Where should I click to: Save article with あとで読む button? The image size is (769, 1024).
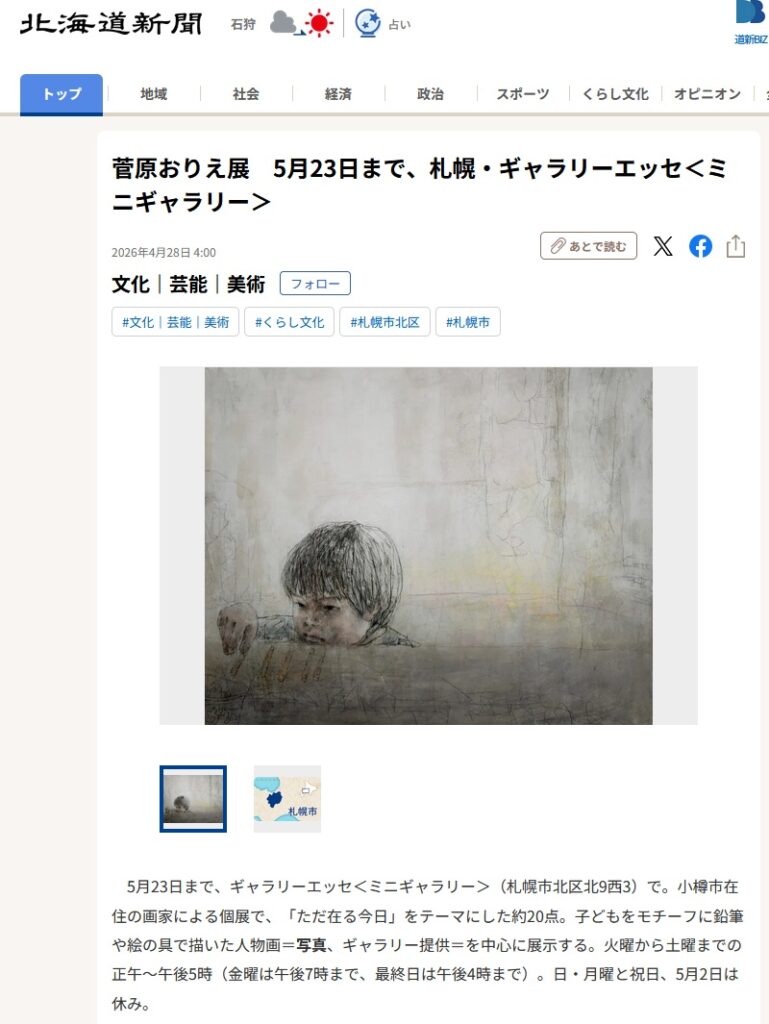coord(588,246)
